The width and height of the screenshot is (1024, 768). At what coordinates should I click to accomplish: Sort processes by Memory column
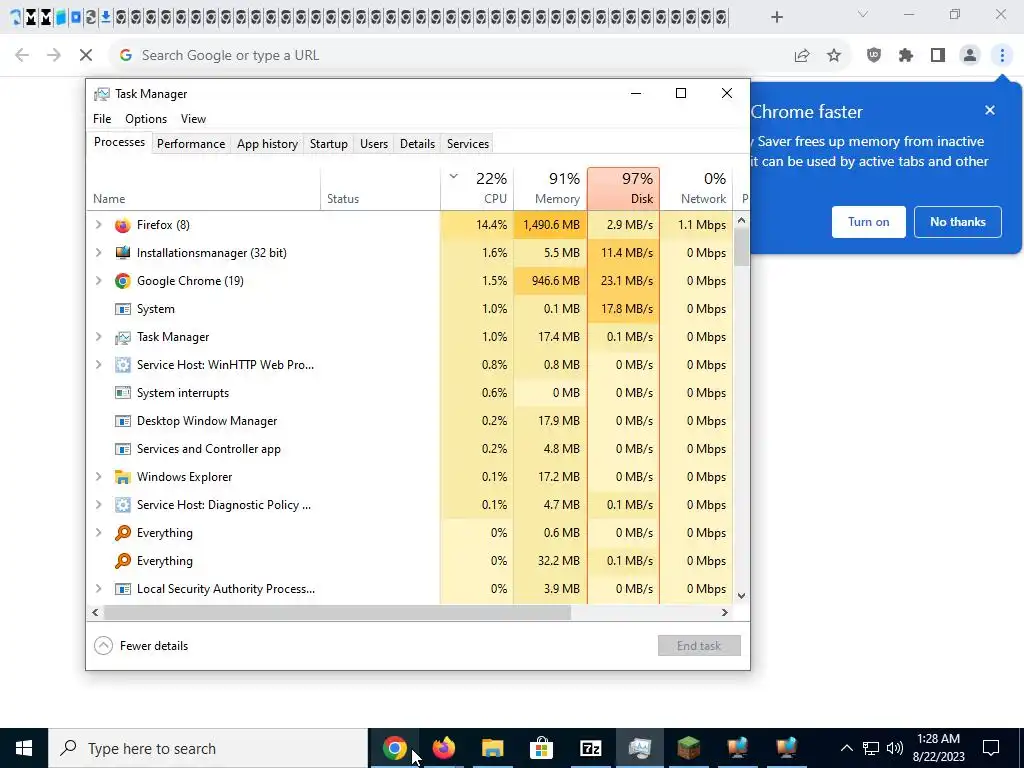tap(551, 189)
